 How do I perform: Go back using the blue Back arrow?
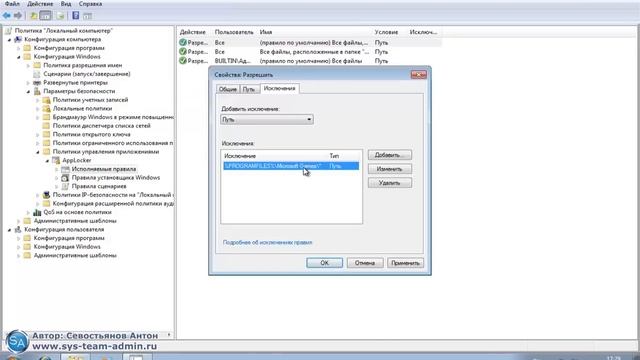[7, 16]
